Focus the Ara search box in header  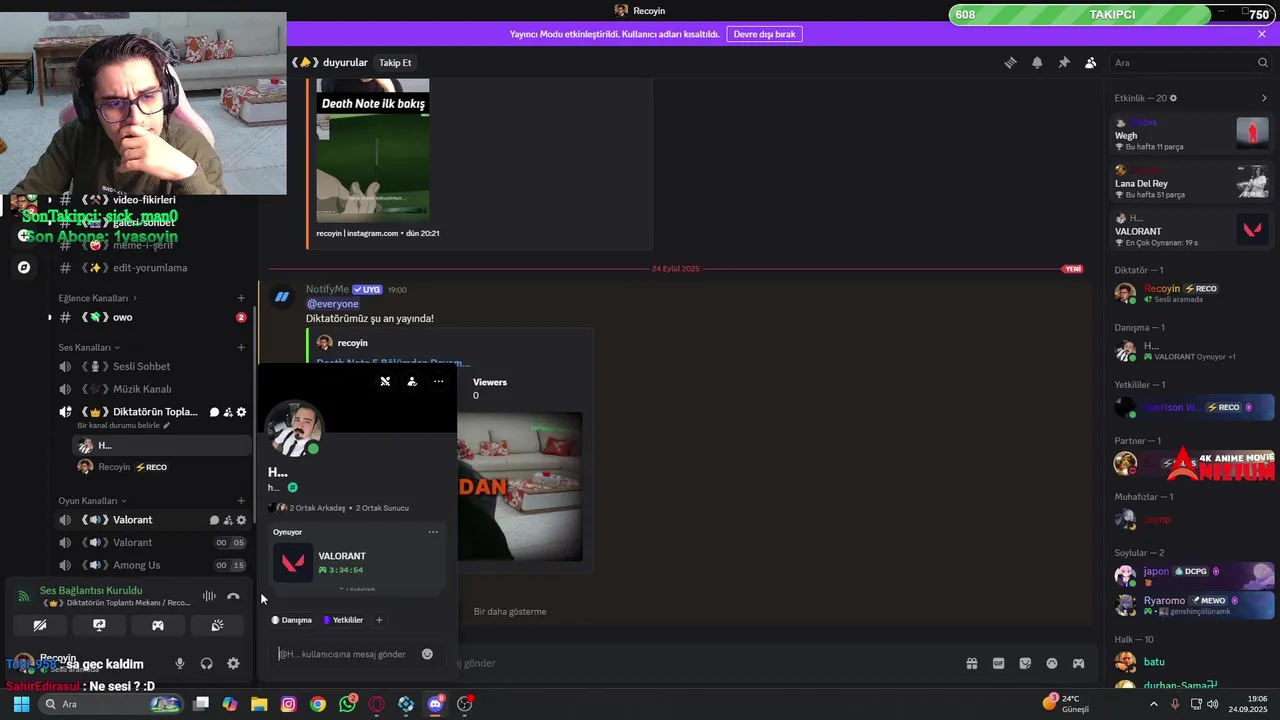pyautogui.click(x=1190, y=62)
